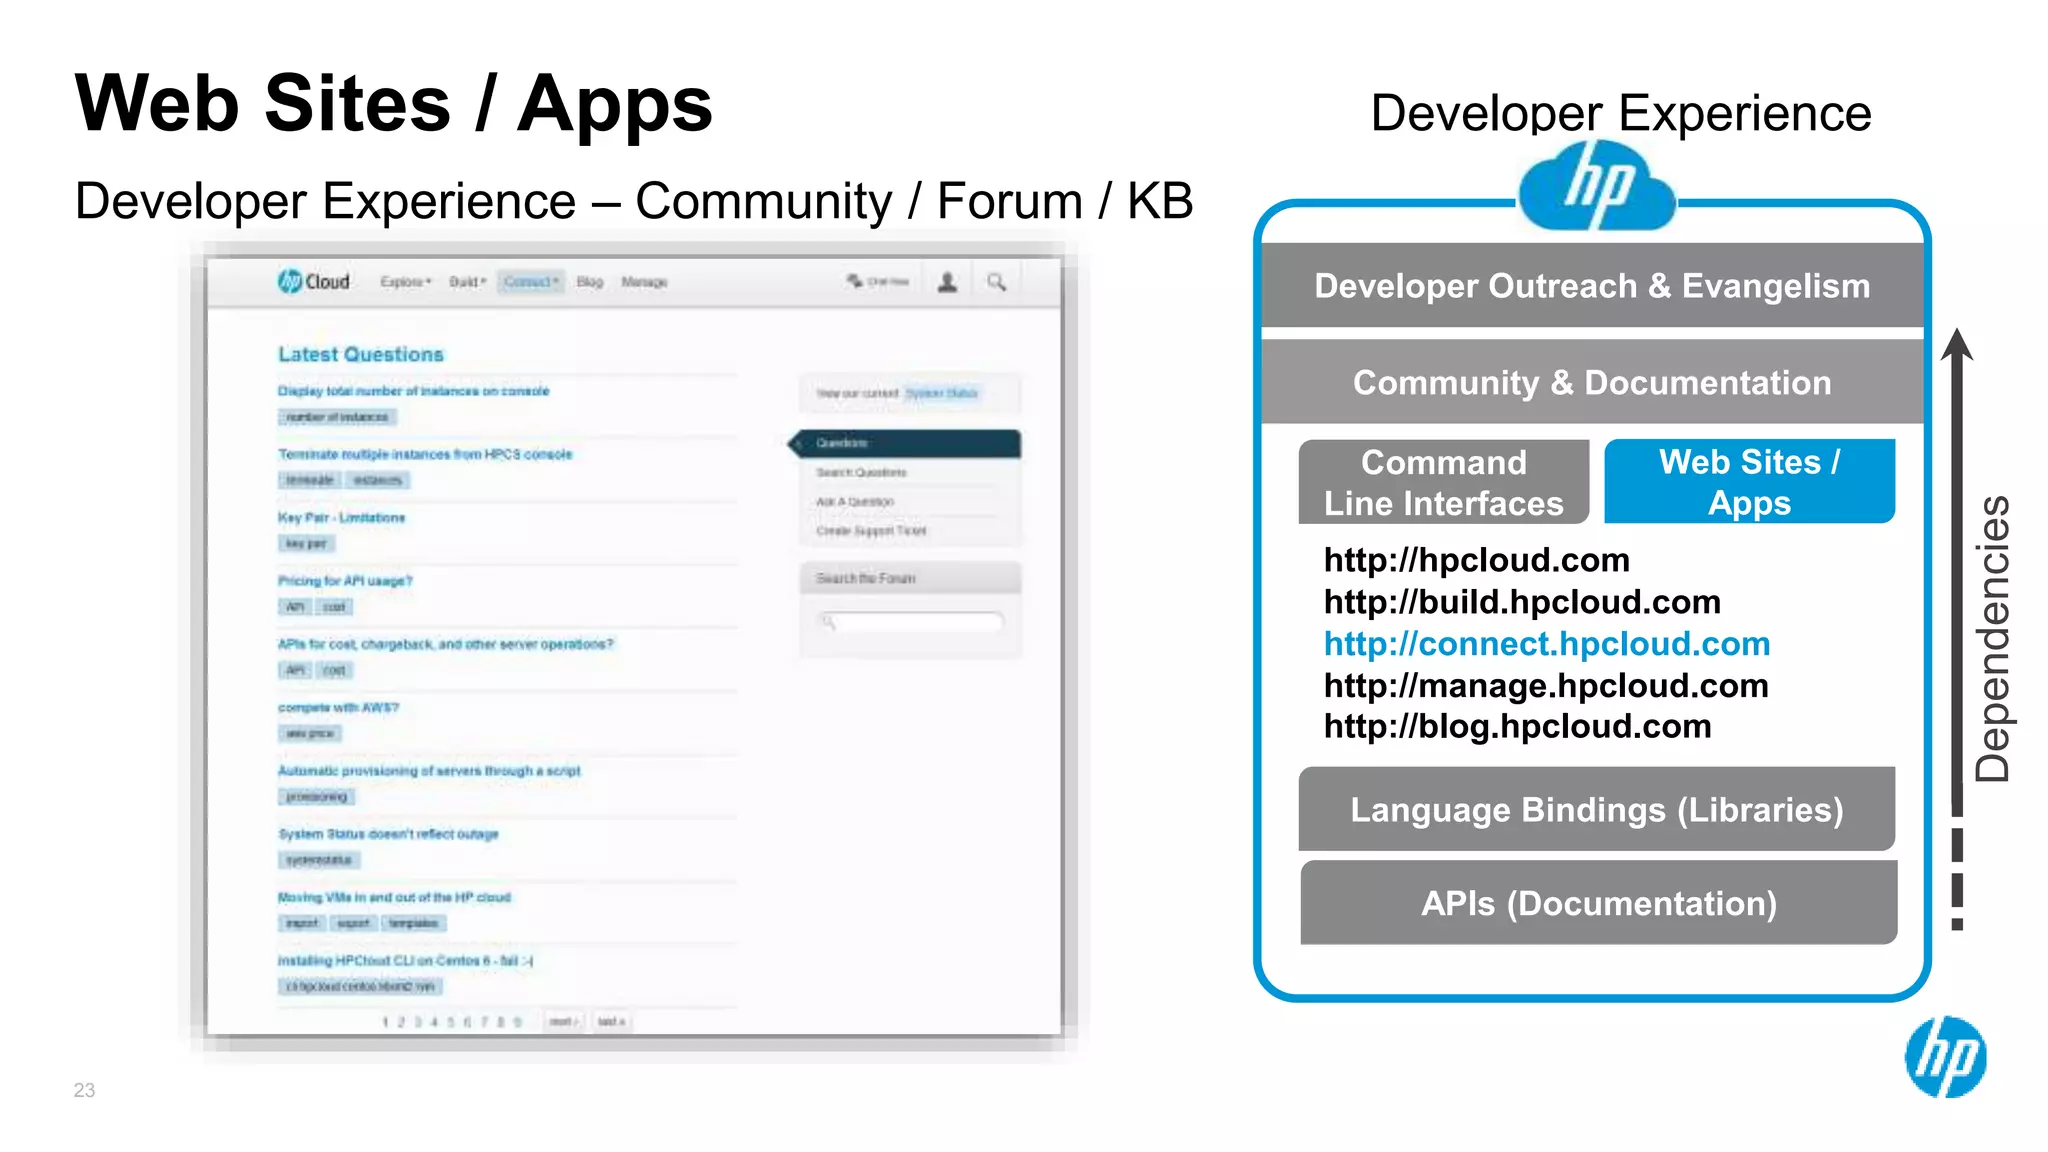The image size is (2048, 1152).
Task: Go to page 5 in pagination
Action: 451,1022
